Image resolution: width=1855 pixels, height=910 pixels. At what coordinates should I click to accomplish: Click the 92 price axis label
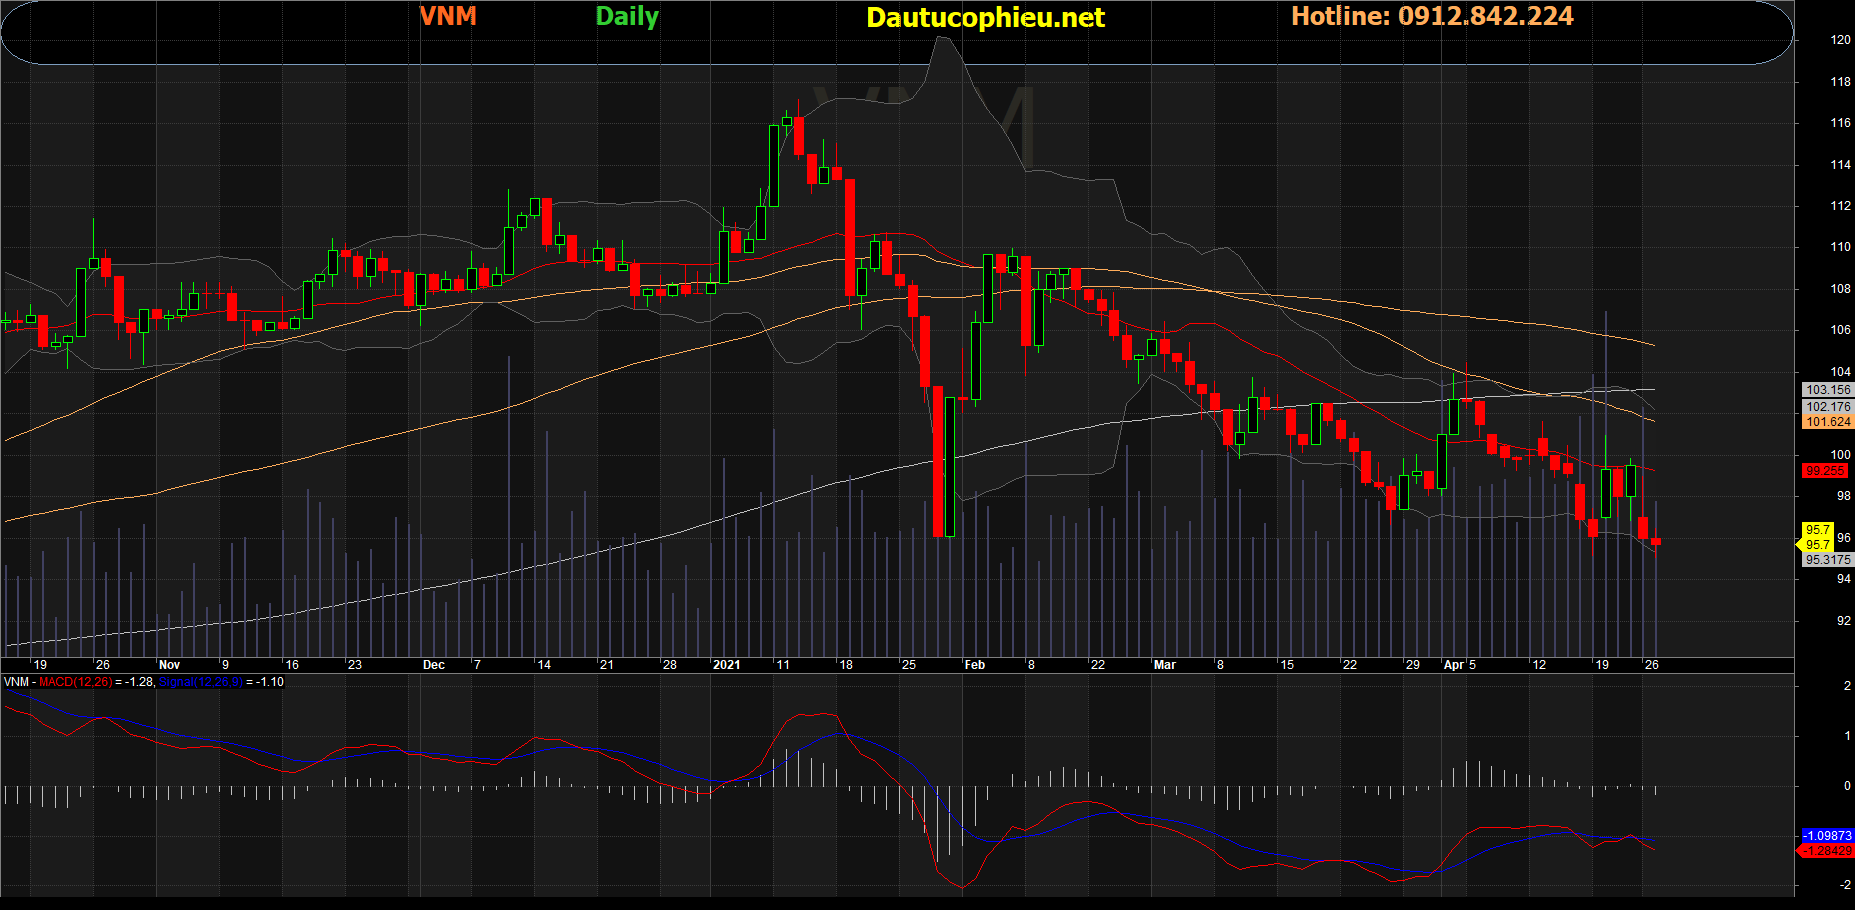click(x=1843, y=621)
